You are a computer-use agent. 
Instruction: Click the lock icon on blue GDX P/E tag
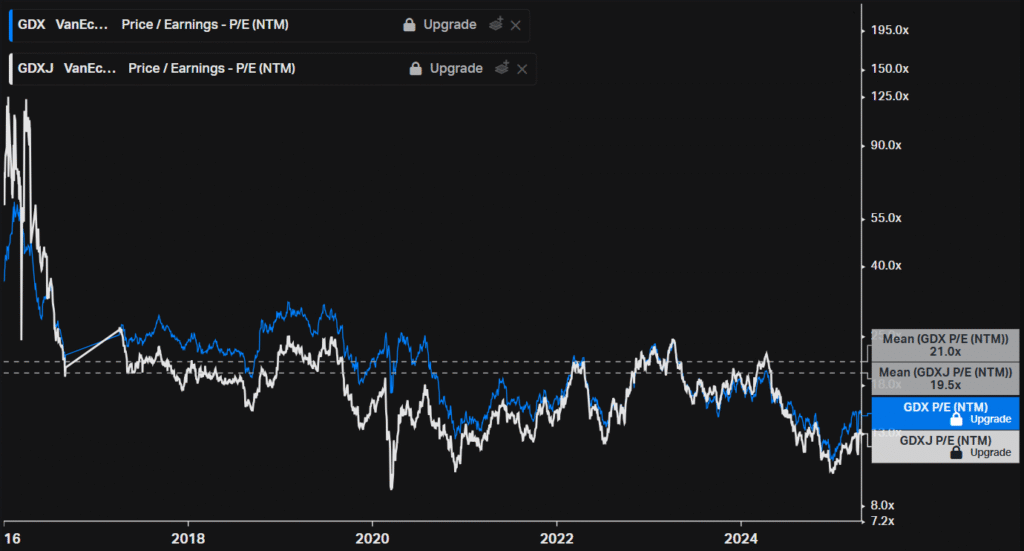956,420
